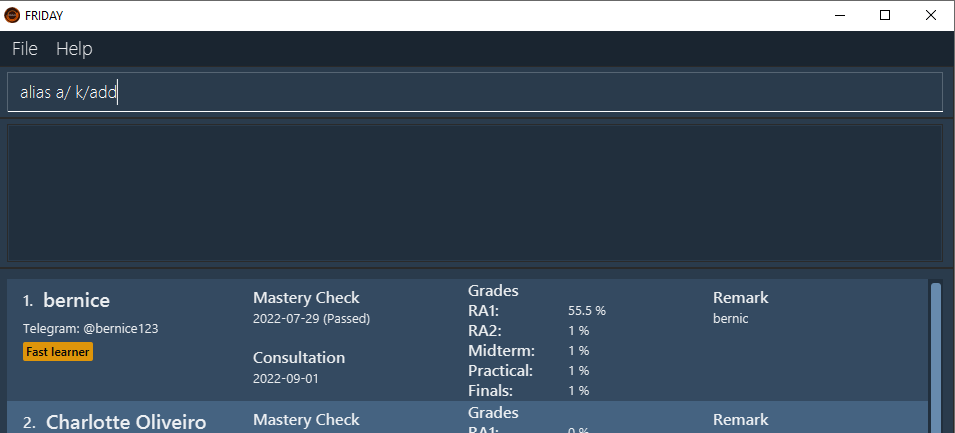The width and height of the screenshot is (955, 433).
Task: Click Telegram handle @bernice123
Action: 121,329
